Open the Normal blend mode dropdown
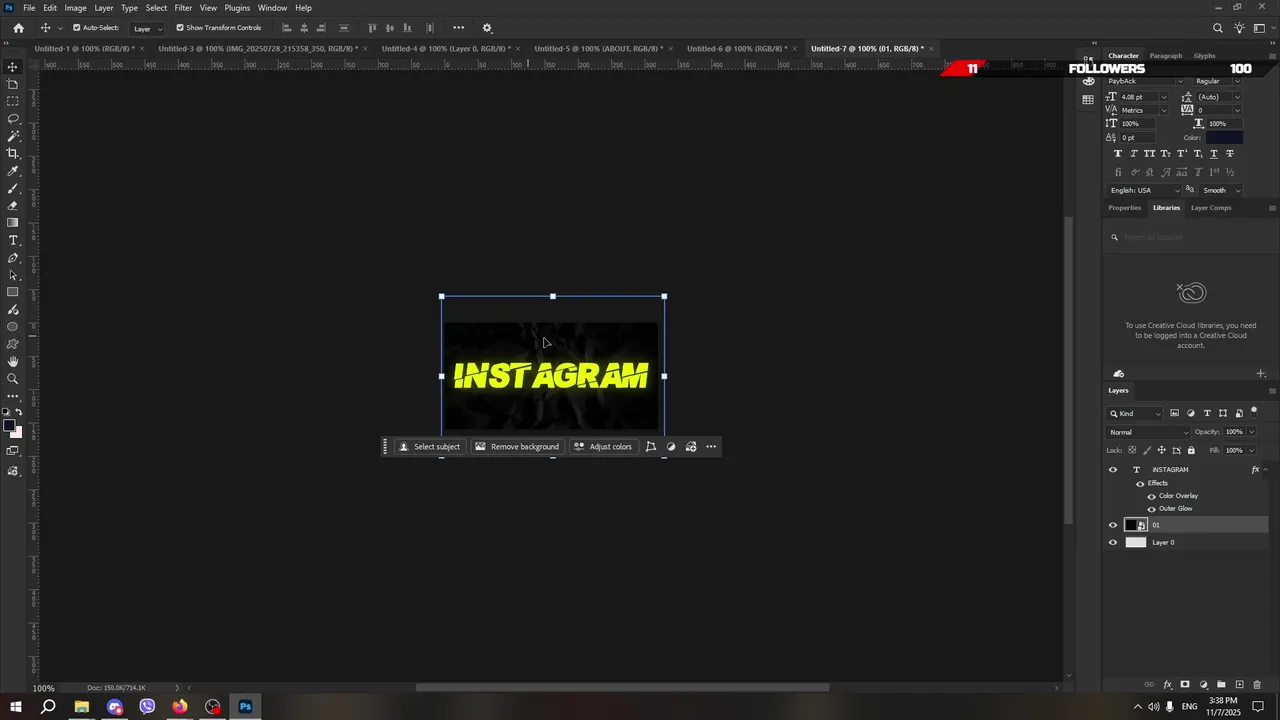This screenshot has width=1280, height=720. coord(1149,432)
